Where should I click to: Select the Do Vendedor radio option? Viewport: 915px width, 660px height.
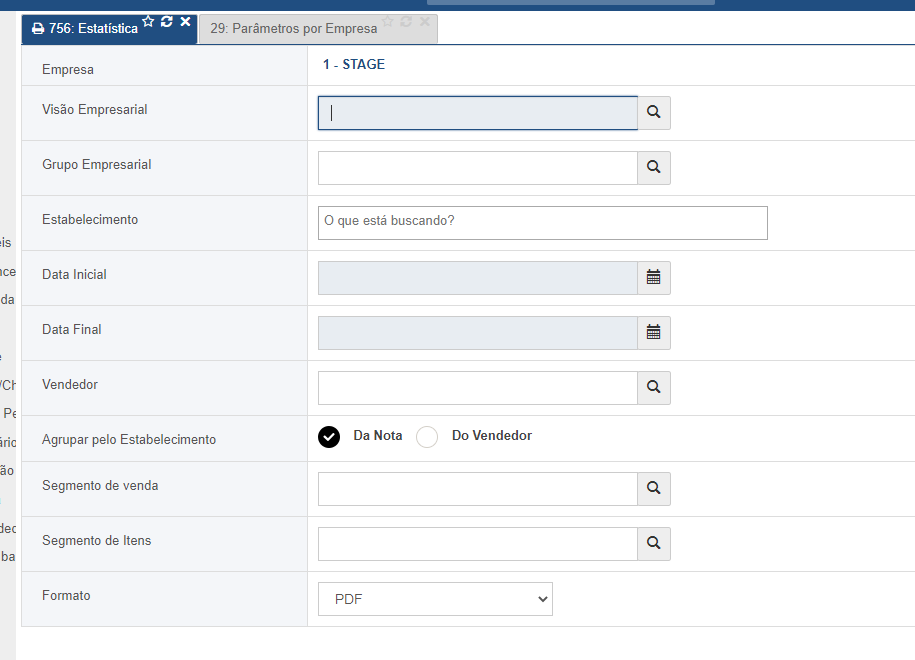[427, 436]
